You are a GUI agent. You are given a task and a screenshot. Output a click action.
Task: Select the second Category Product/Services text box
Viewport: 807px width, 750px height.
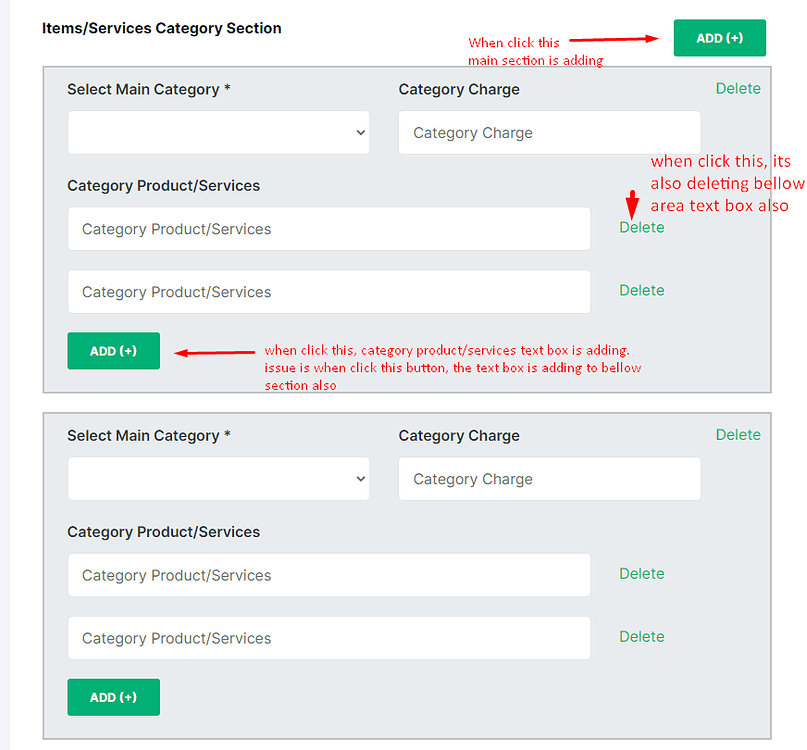(x=330, y=291)
